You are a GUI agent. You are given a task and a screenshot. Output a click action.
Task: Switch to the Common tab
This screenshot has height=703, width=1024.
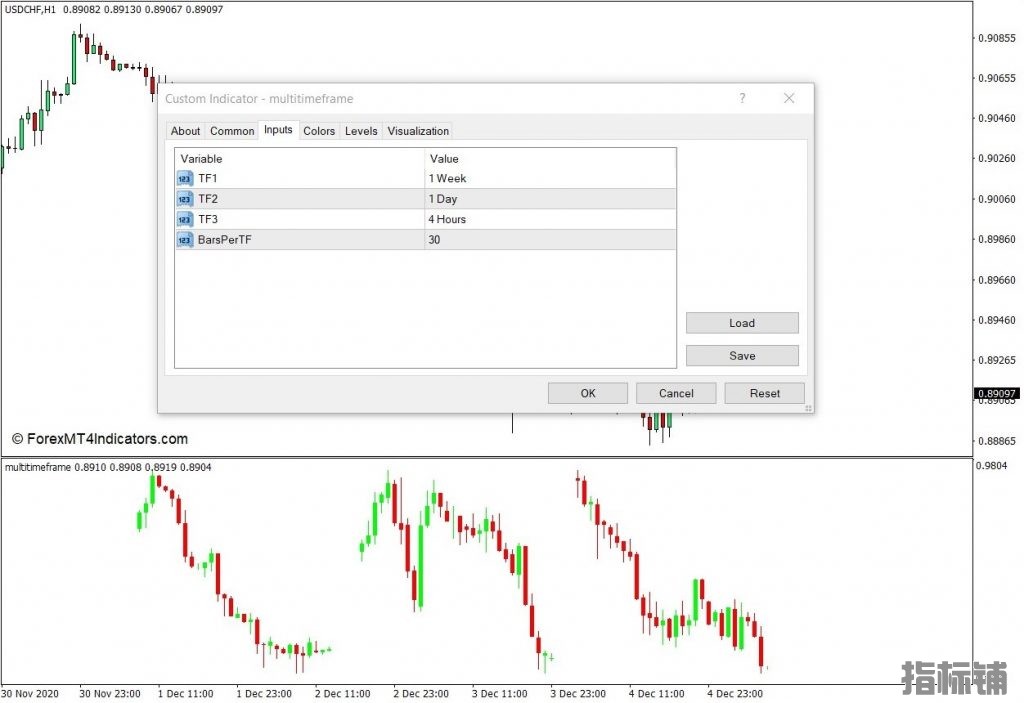[232, 131]
